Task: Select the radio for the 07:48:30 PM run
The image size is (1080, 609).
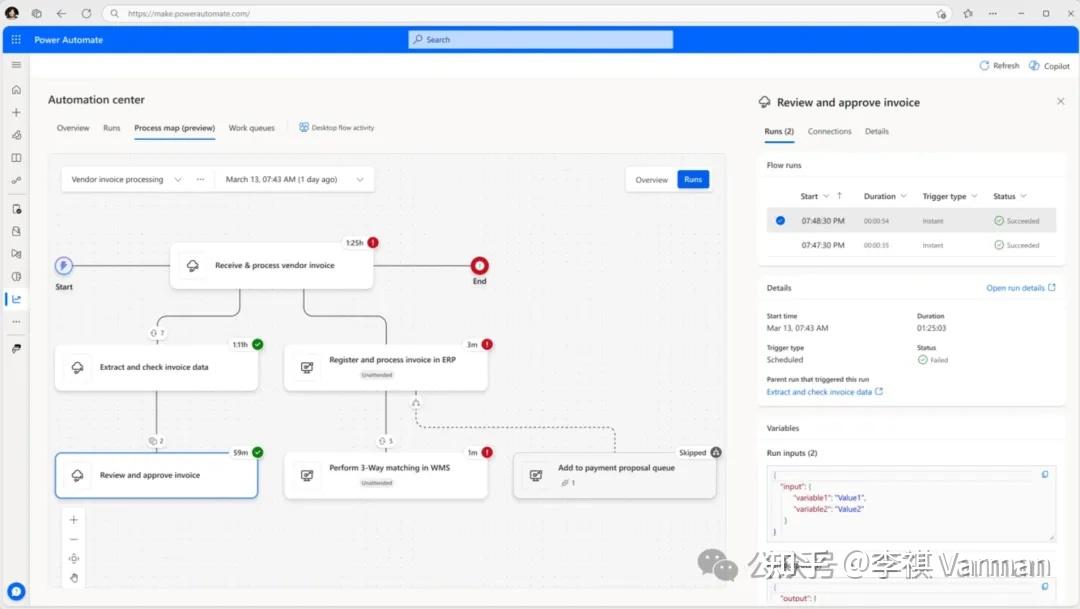Action: pyautogui.click(x=780, y=220)
